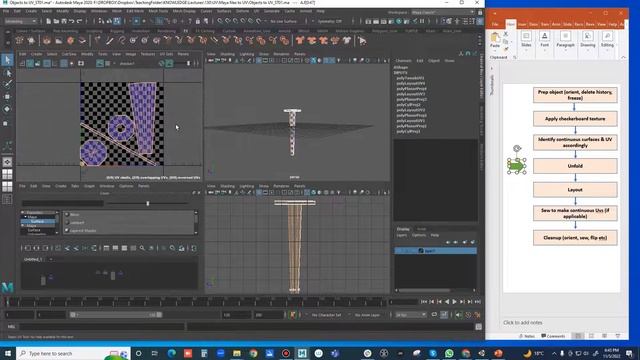Open the Cut/Sew menu in UV Editor
Image resolution: width=640 pixels, height=360 pixels.
coord(69,54)
